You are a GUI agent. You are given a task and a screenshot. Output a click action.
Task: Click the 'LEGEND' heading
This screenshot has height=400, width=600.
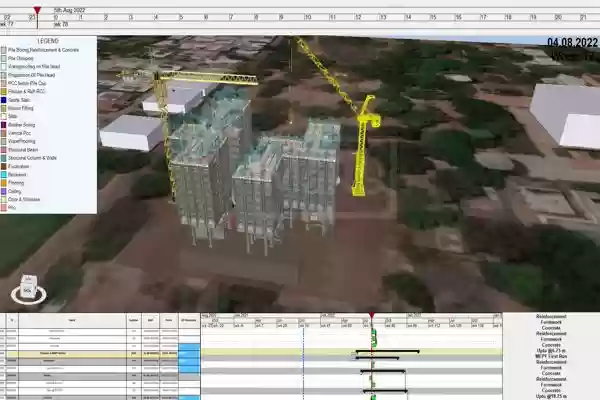click(x=48, y=41)
